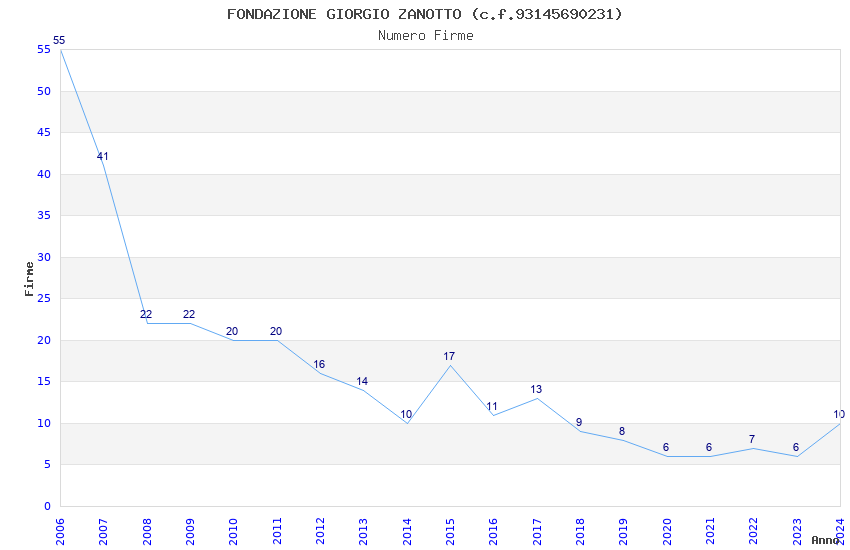Click the x-axis year 2020

click(667, 532)
